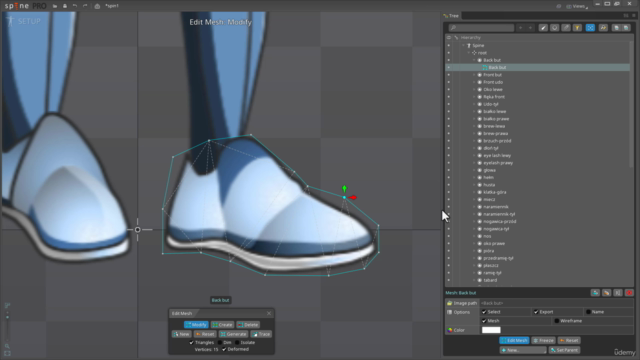Expand the Front but slot
This screenshot has height=360, width=640.
(x=474, y=75)
